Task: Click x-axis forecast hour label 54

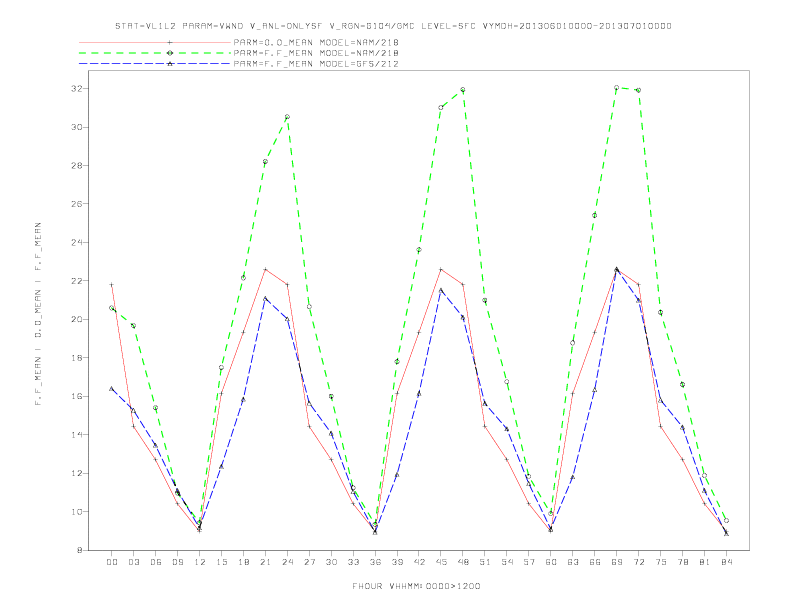Action: (x=507, y=562)
